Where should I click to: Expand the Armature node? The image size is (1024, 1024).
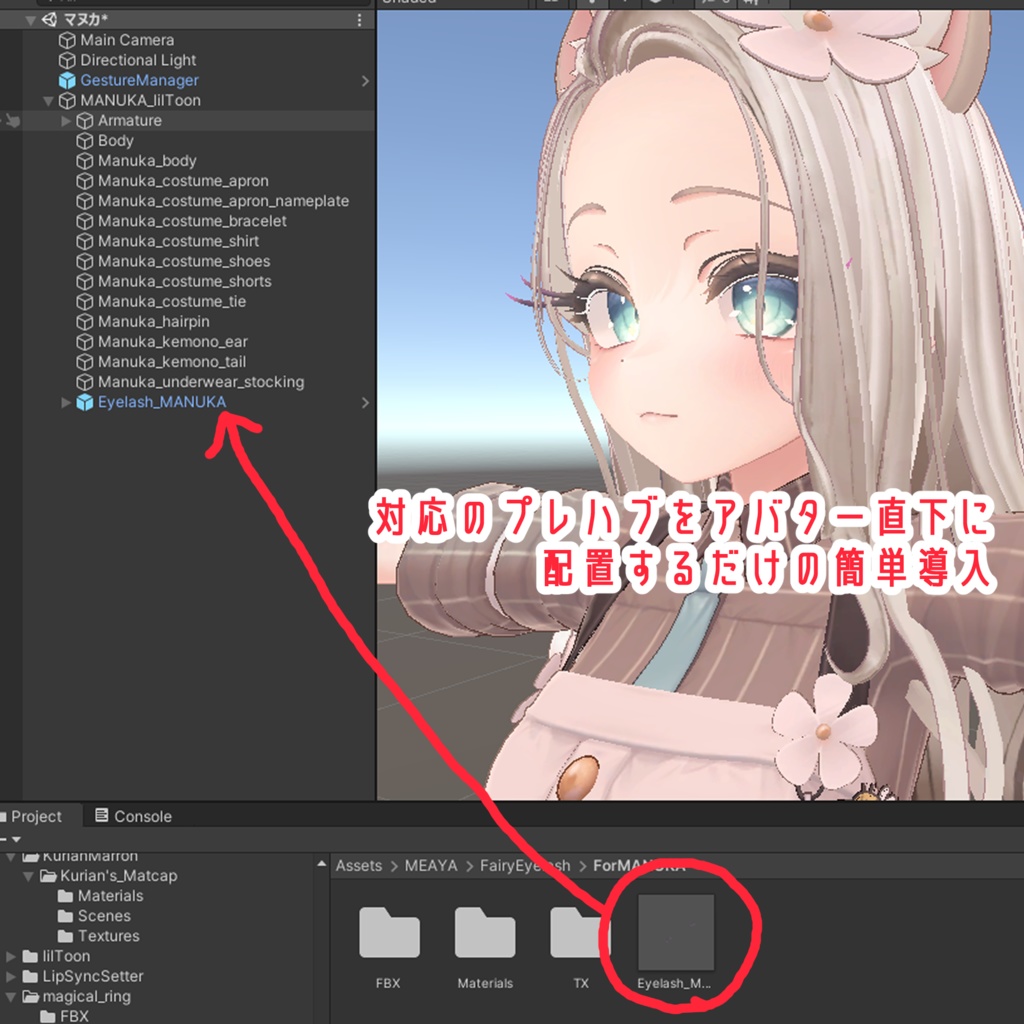tap(65, 121)
